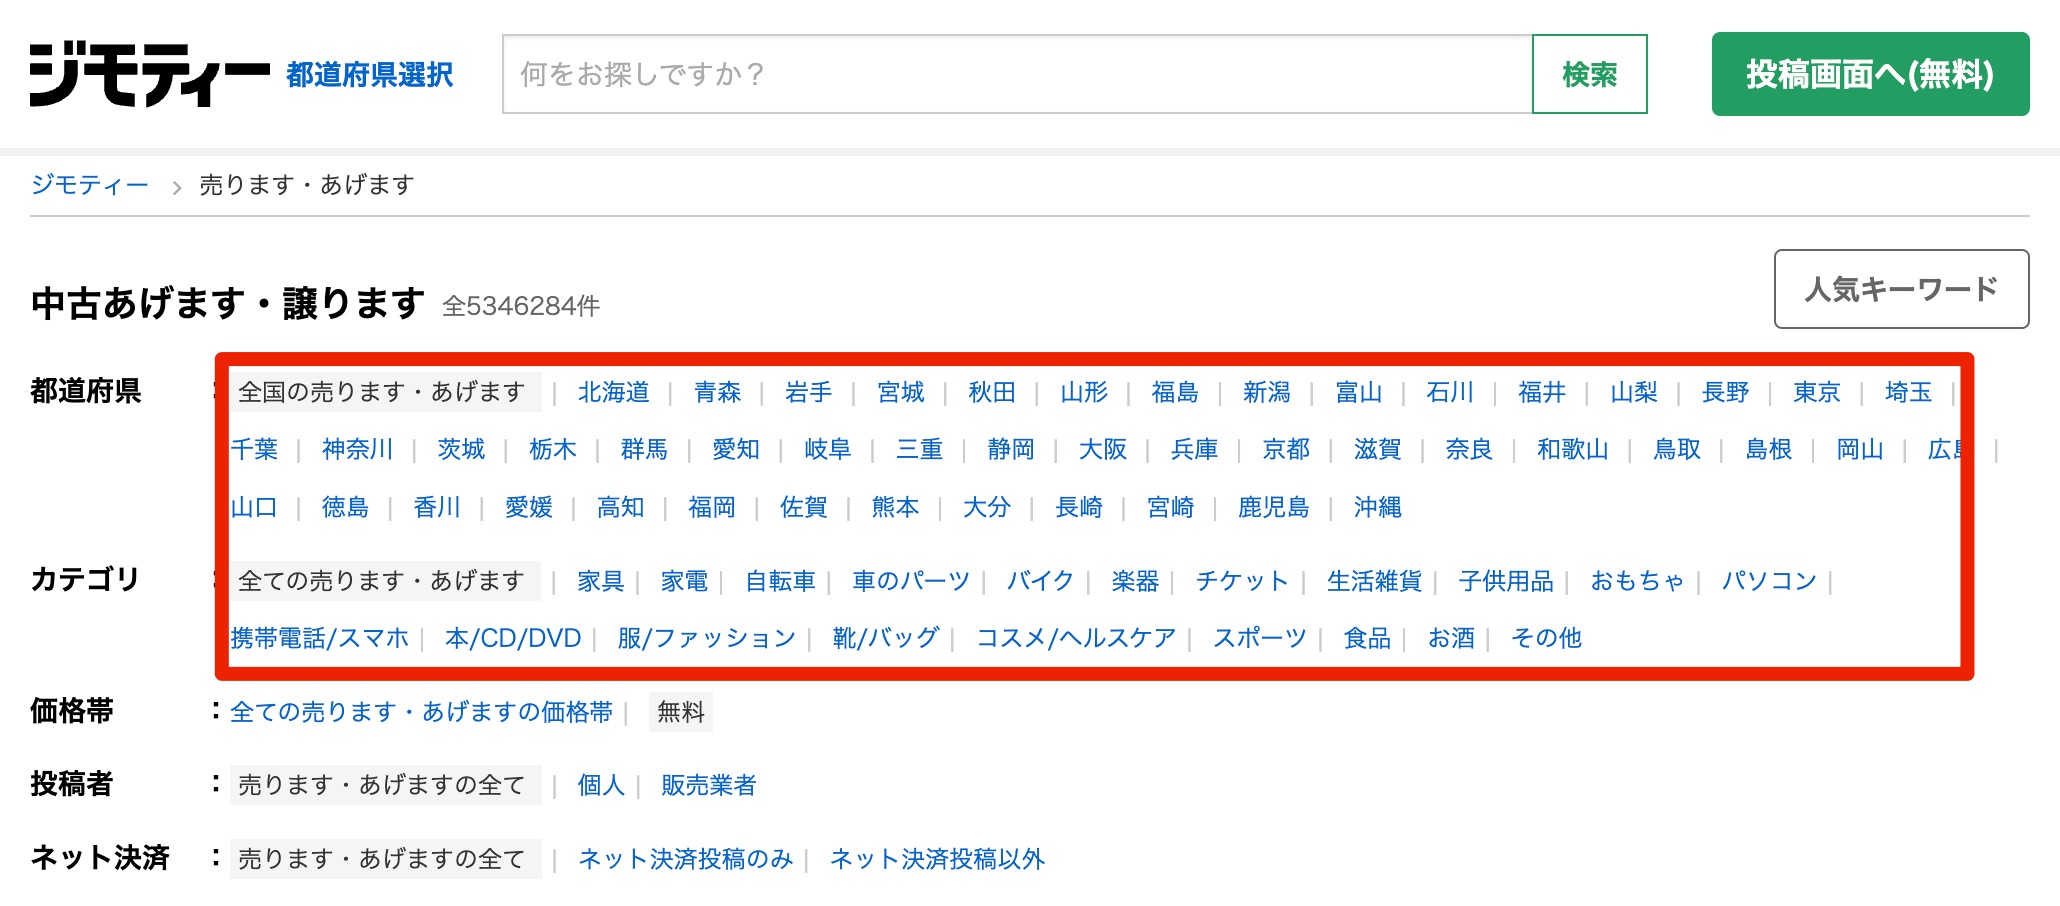Screen dimensions: 2060x906
Task: Focus the 何をお探しですか search field
Action: 1017,74
